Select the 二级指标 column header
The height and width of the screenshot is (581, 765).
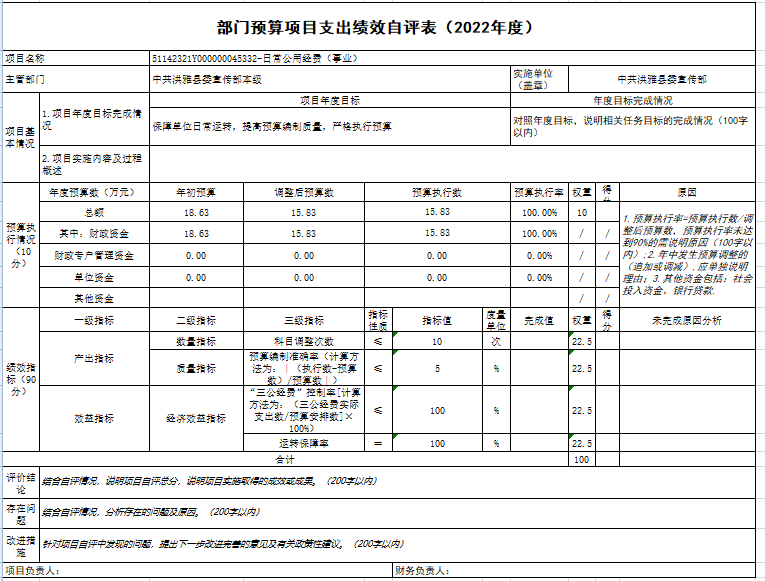(x=196, y=320)
